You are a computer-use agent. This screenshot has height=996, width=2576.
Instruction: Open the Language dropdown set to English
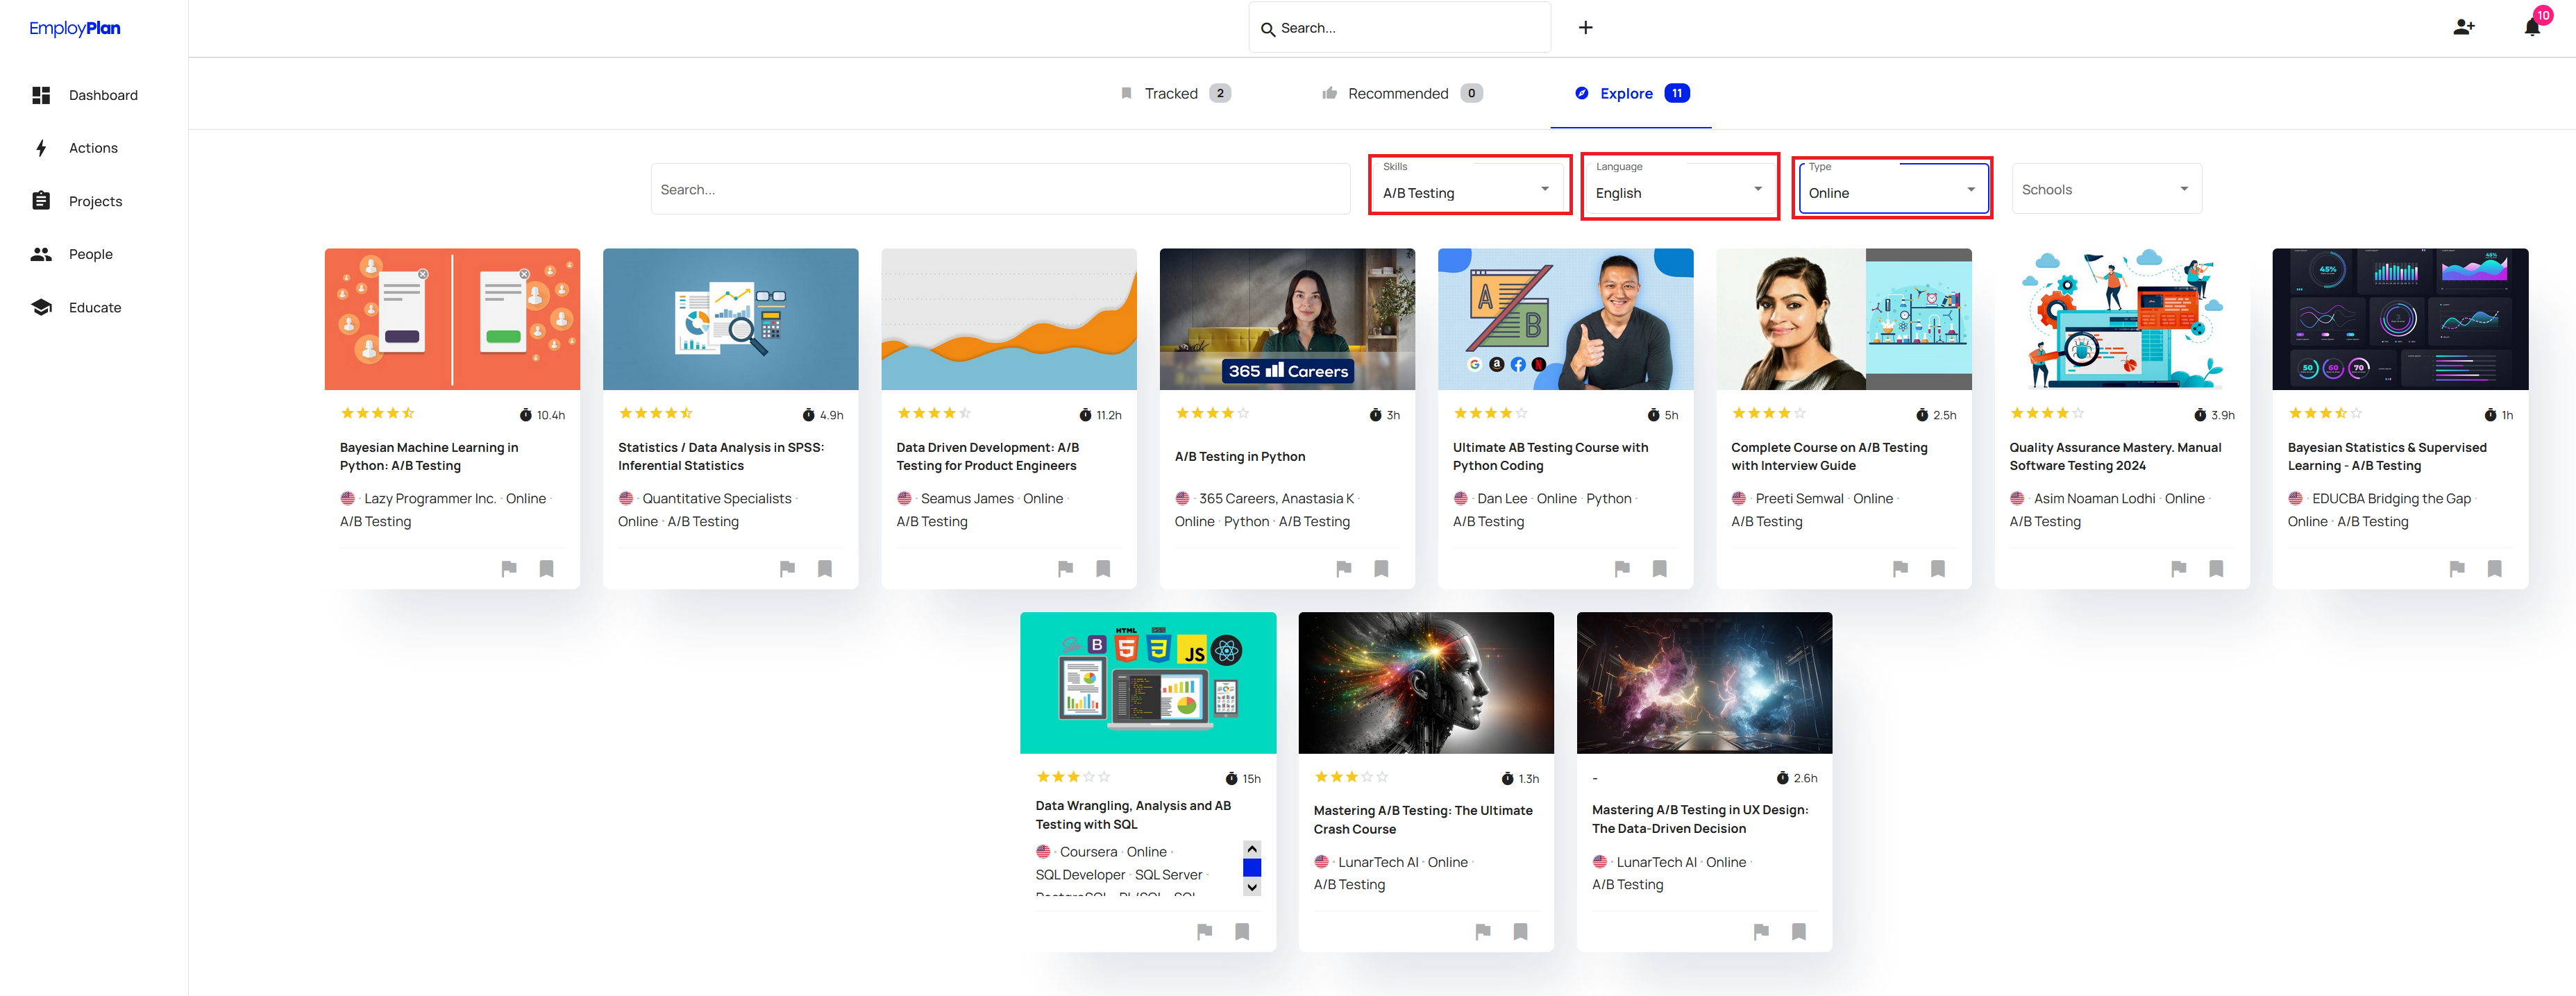(x=1680, y=188)
